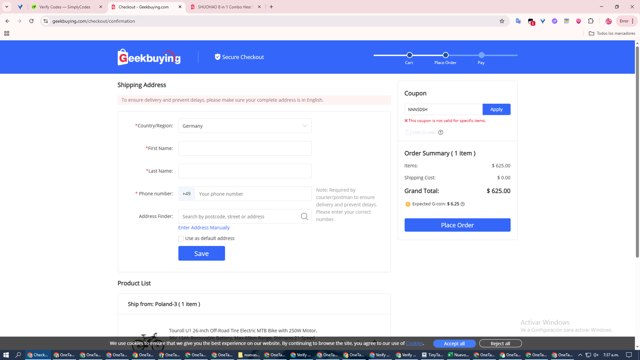
Task: Open the Country/Region dropdown showing Germany
Action: click(244, 126)
